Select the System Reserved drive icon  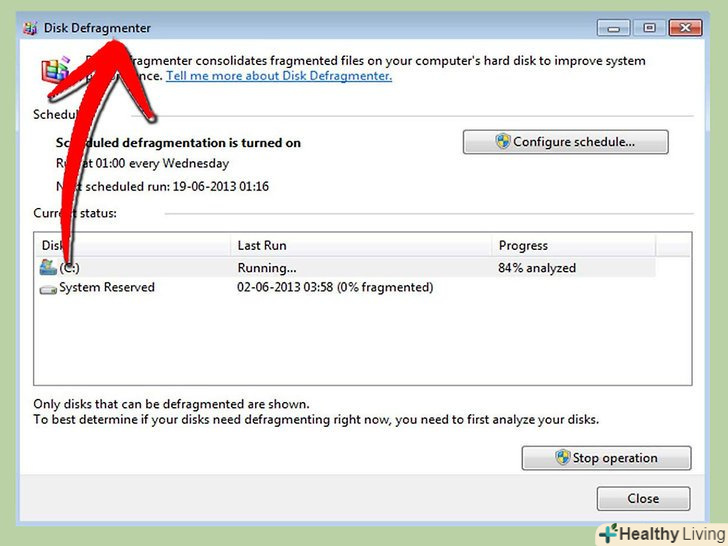click(48, 290)
